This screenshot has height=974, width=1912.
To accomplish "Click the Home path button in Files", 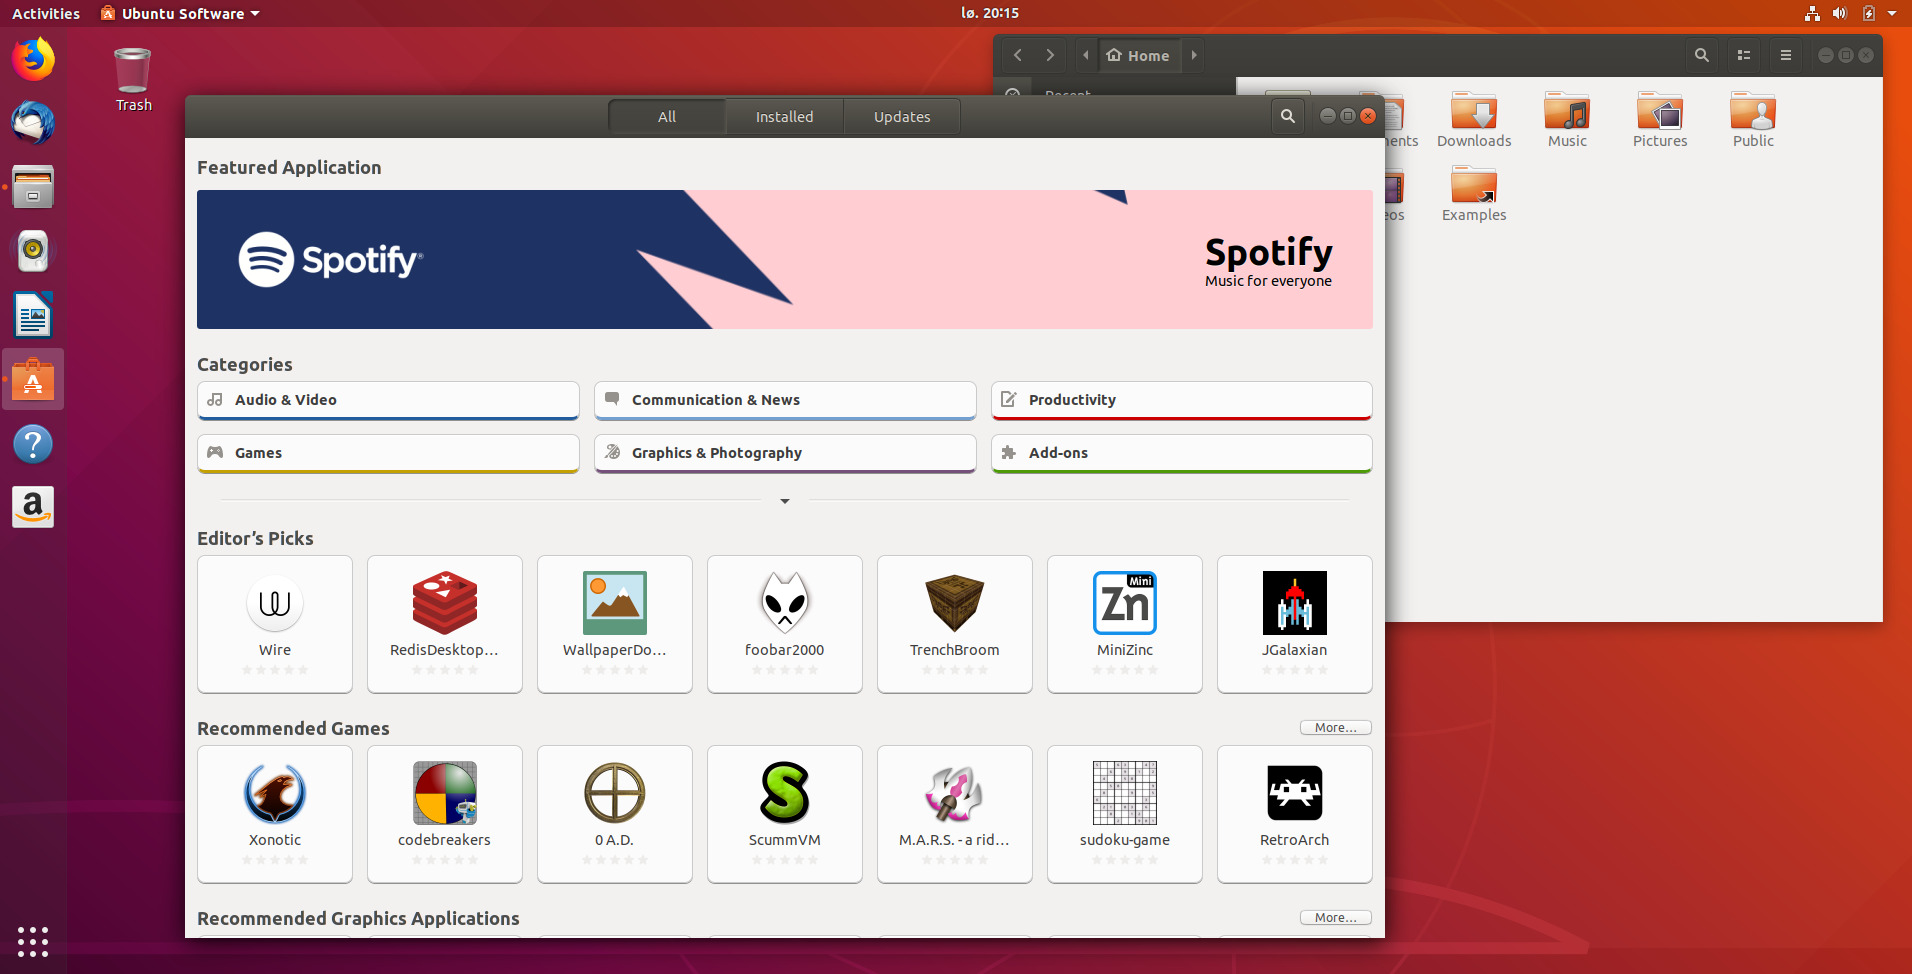I will (x=1139, y=55).
